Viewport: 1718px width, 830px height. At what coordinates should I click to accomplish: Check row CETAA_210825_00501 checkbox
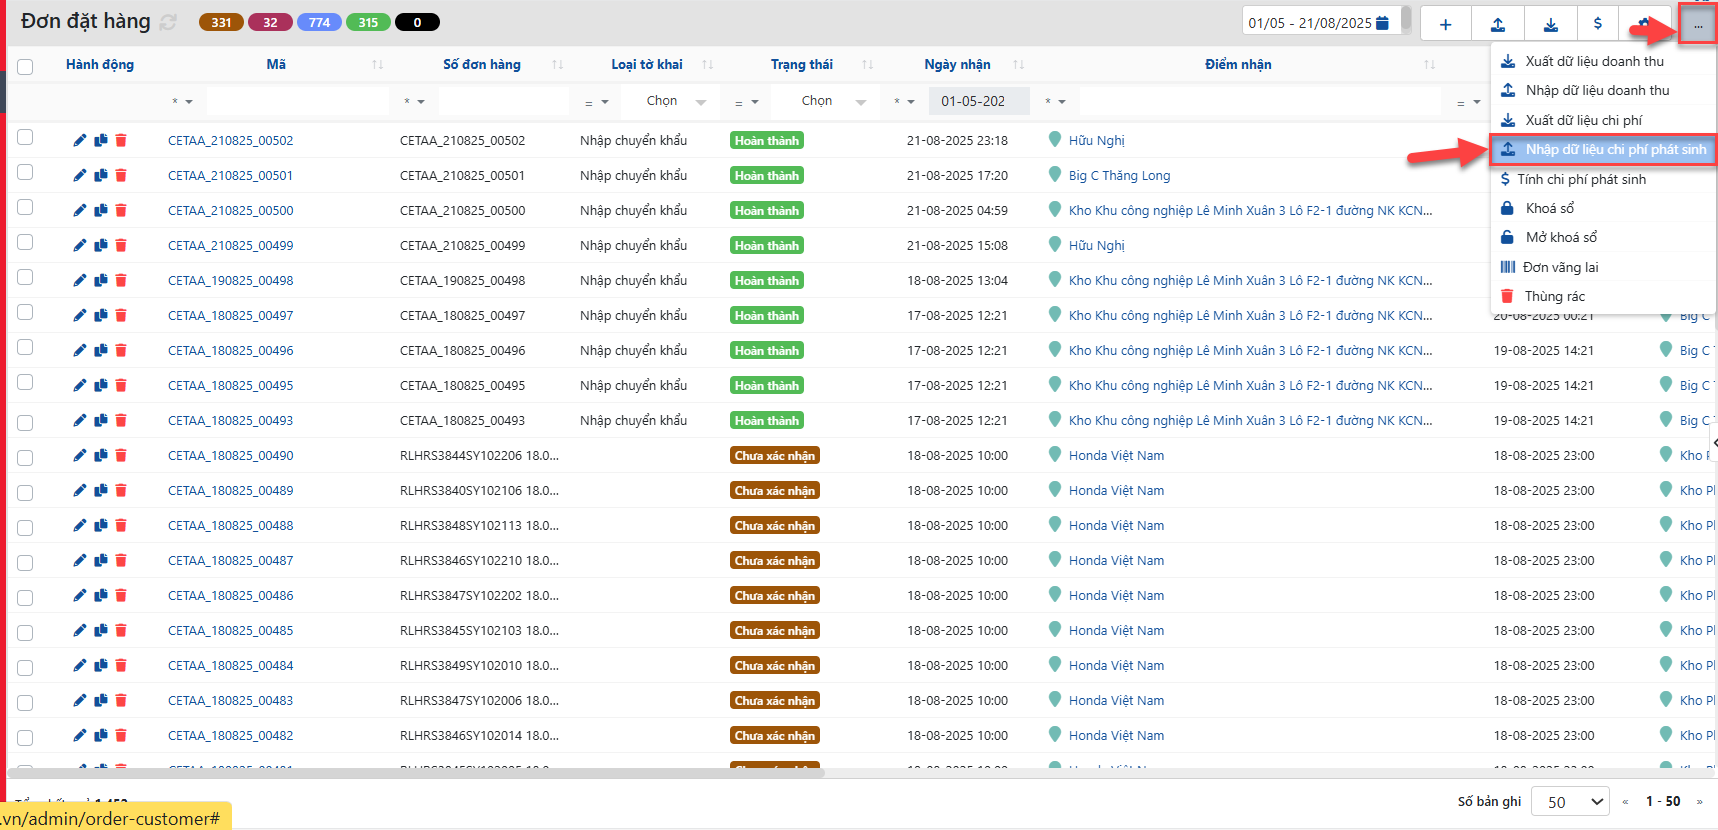(25, 172)
